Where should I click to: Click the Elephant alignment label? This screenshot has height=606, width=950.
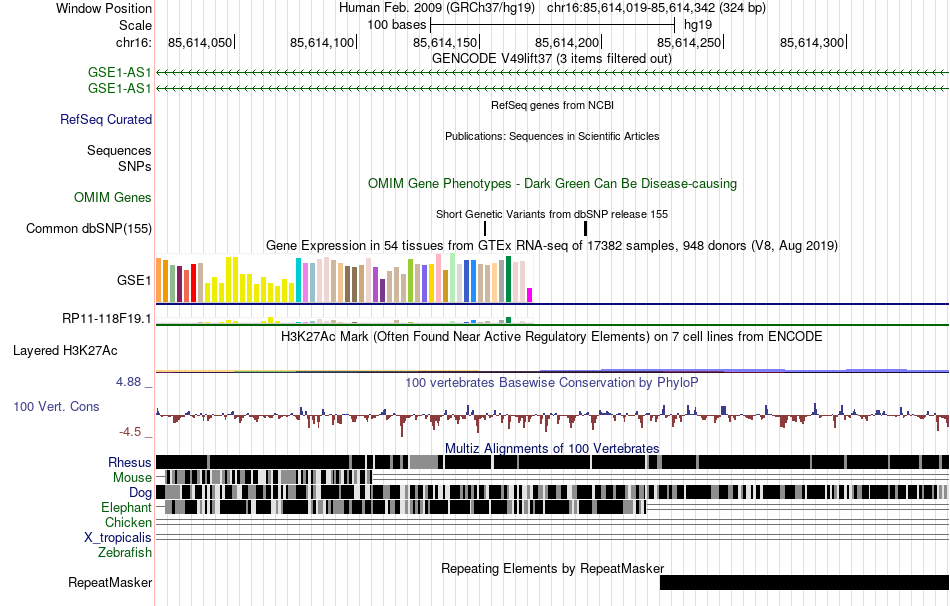pyautogui.click(x=126, y=508)
